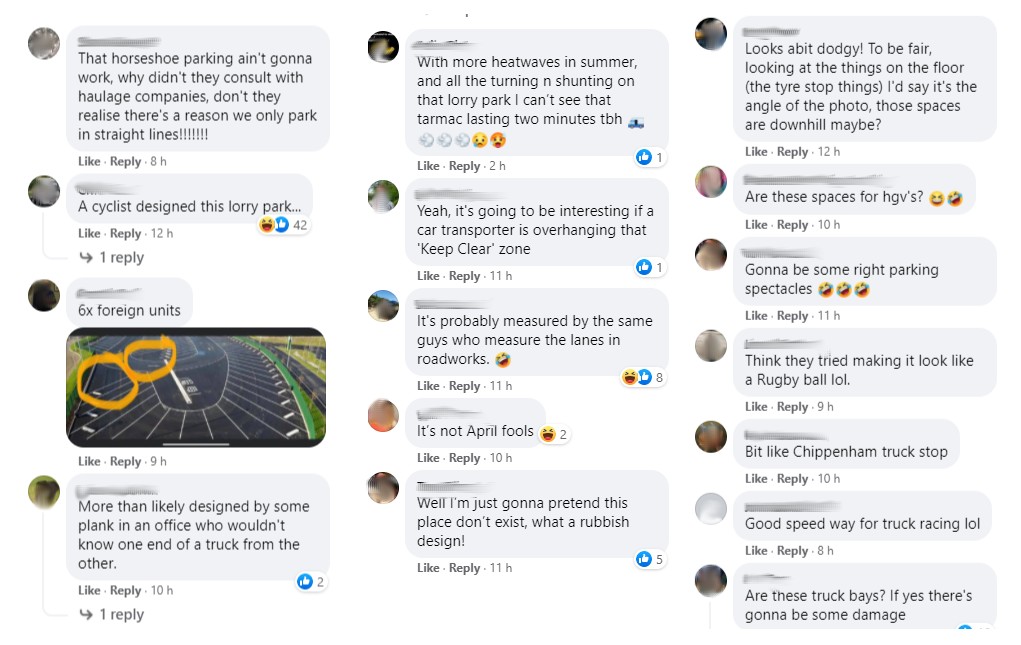Click like badge on rubbish design comment

(650, 559)
